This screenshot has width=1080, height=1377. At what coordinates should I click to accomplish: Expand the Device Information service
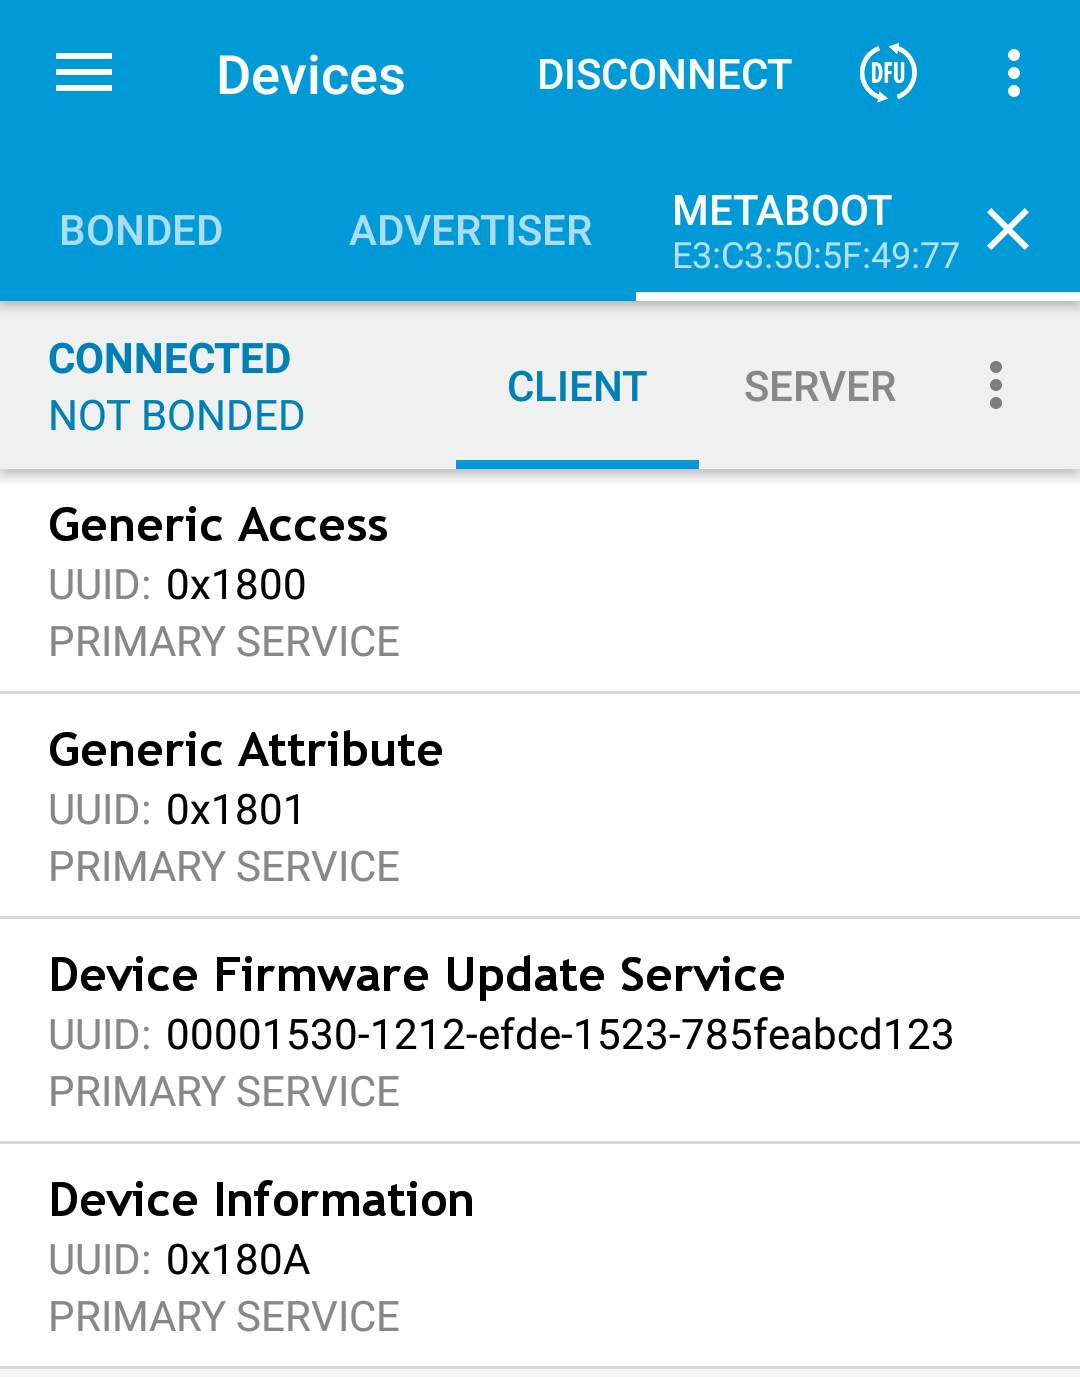point(540,1256)
